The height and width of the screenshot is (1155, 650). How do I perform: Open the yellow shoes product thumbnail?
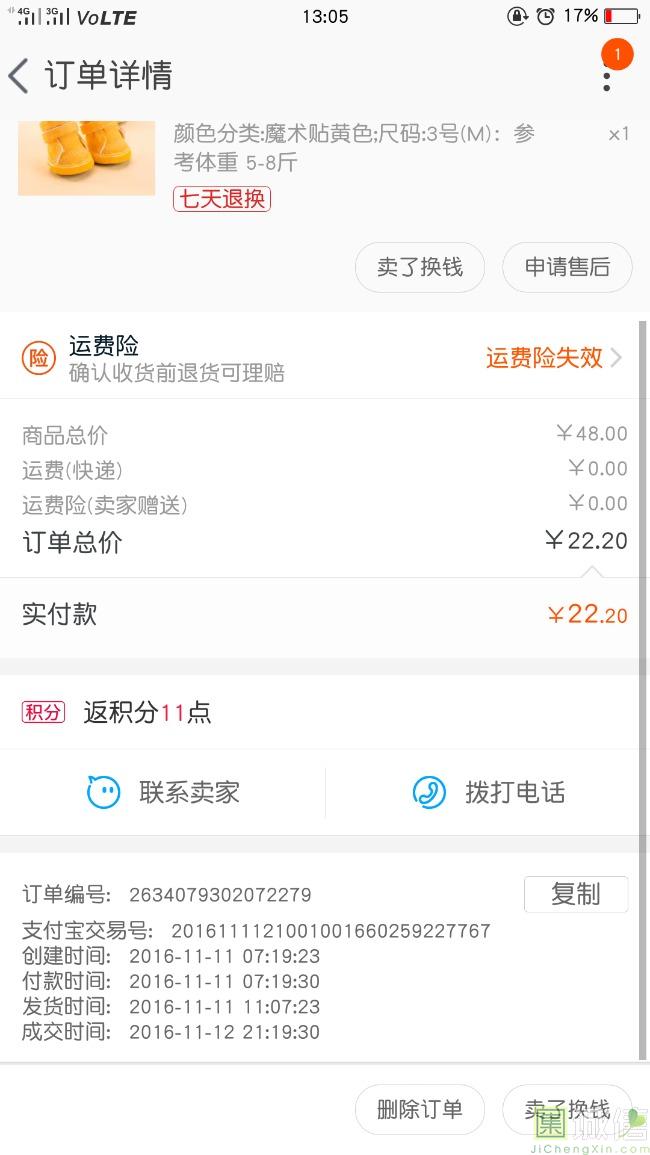click(x=87, y=158)
